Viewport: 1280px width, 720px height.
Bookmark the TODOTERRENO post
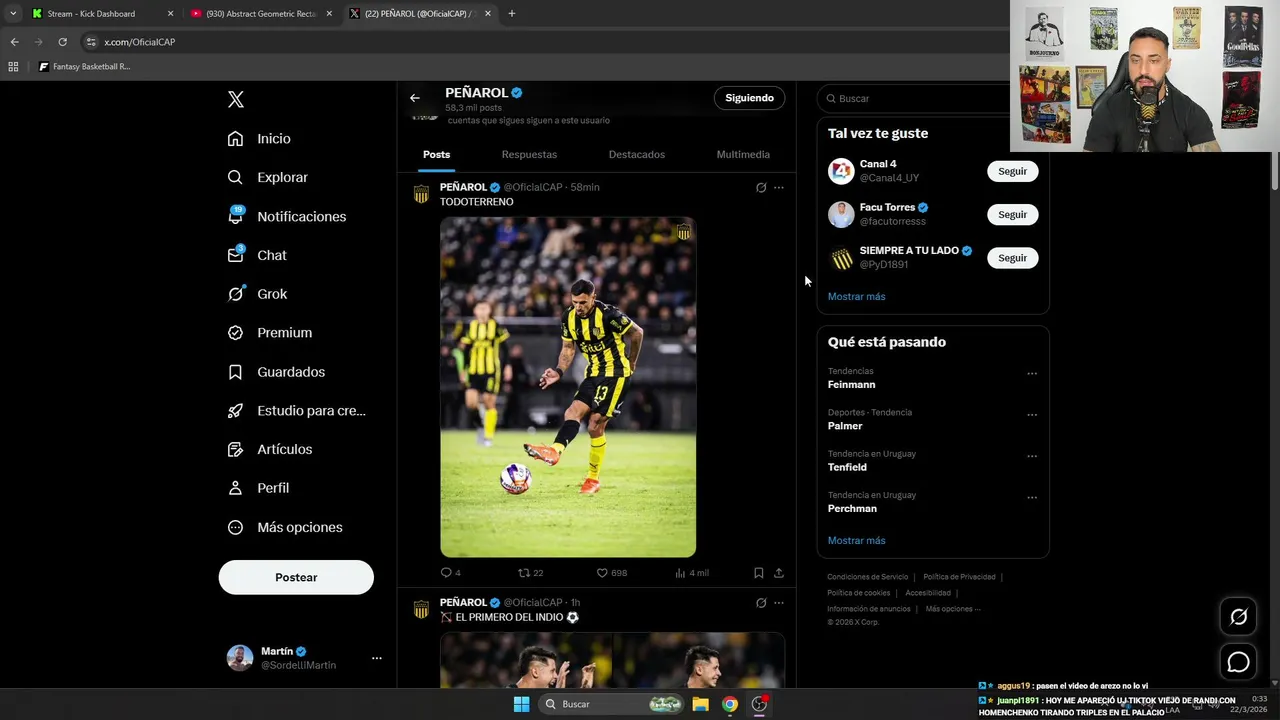(x=758, y=573)
